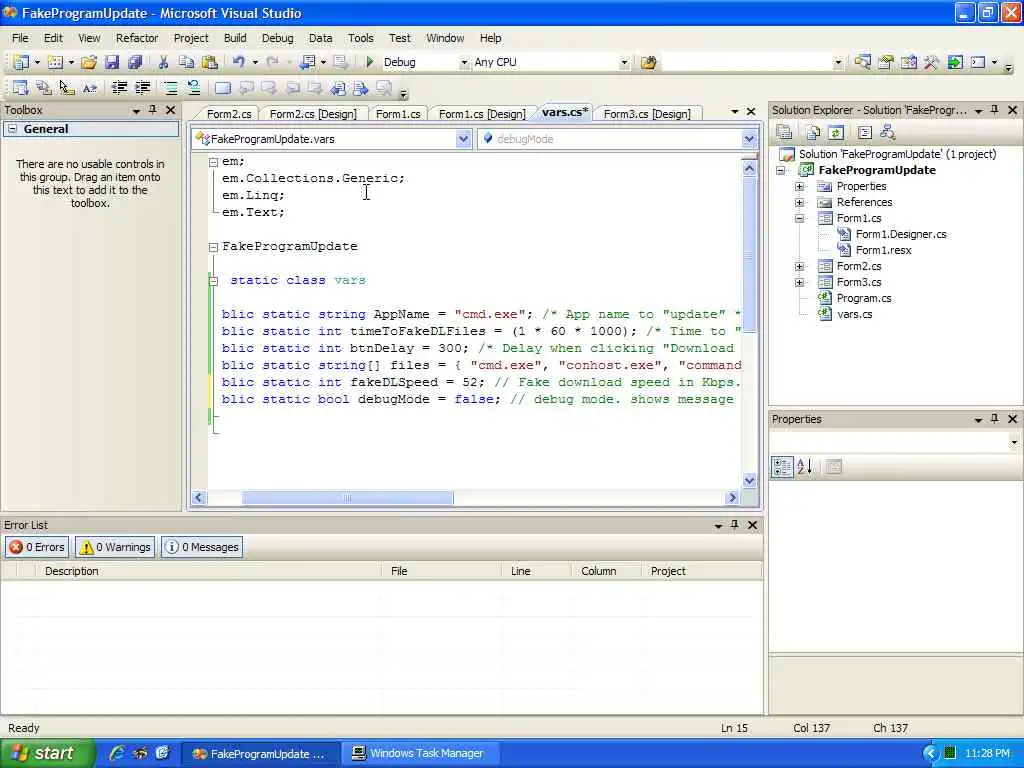Click the Navigate Backward icon
This screenshot has width=1024, height=768.
tap(306, 62)
